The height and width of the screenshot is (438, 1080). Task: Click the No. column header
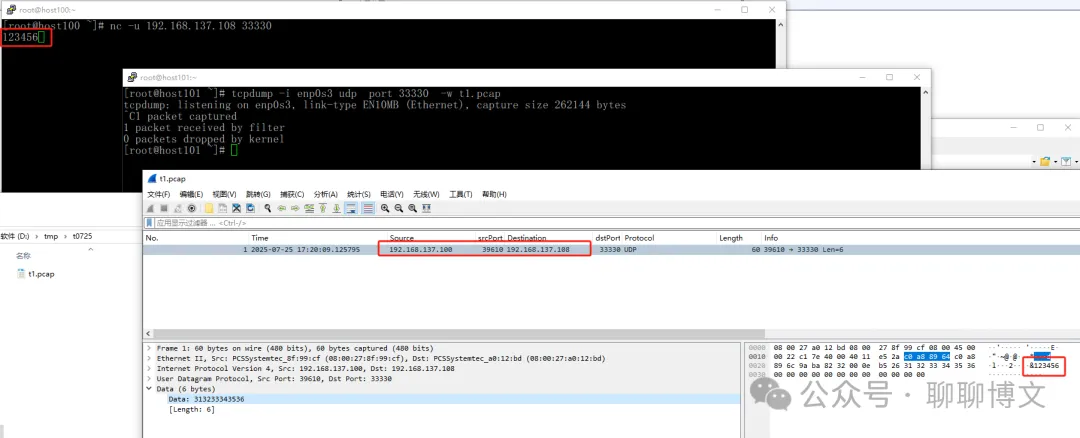pos(152,238)
